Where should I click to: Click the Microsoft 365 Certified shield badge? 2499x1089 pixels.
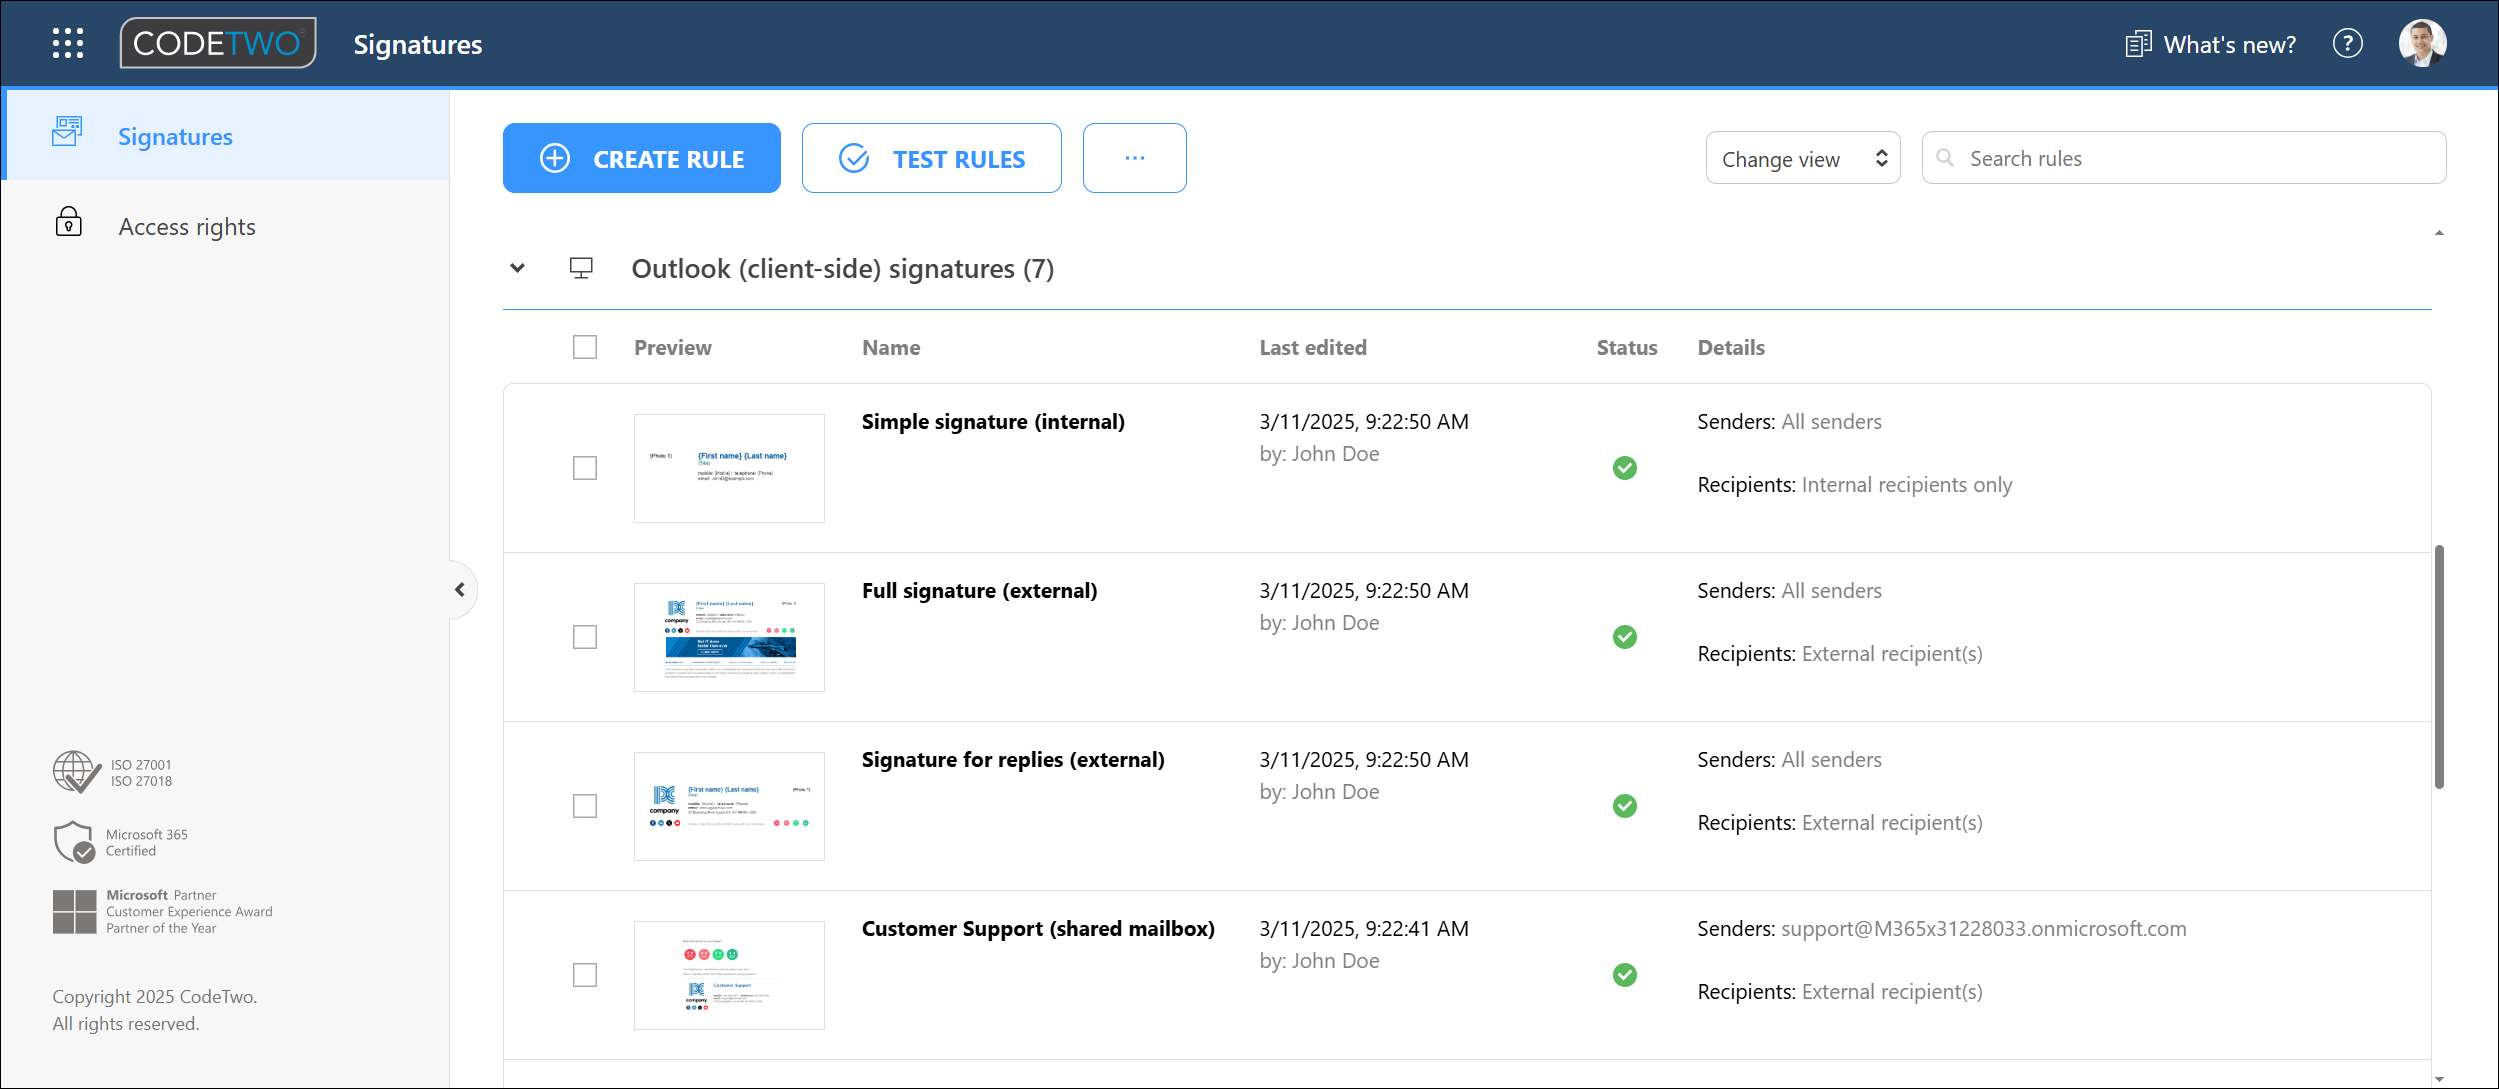click(x=74, y=842)
